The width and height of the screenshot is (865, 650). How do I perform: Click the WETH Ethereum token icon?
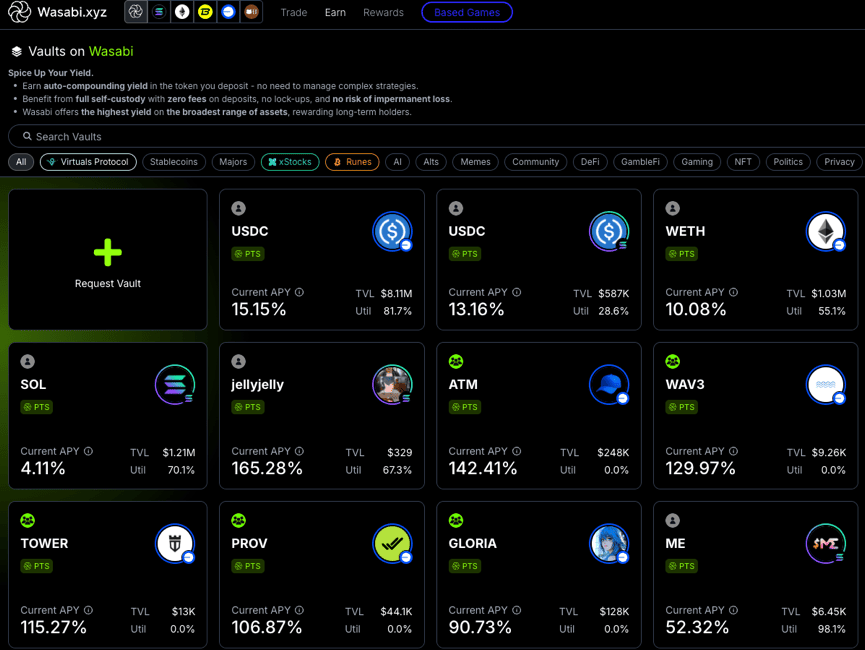(x=825, y=232)
